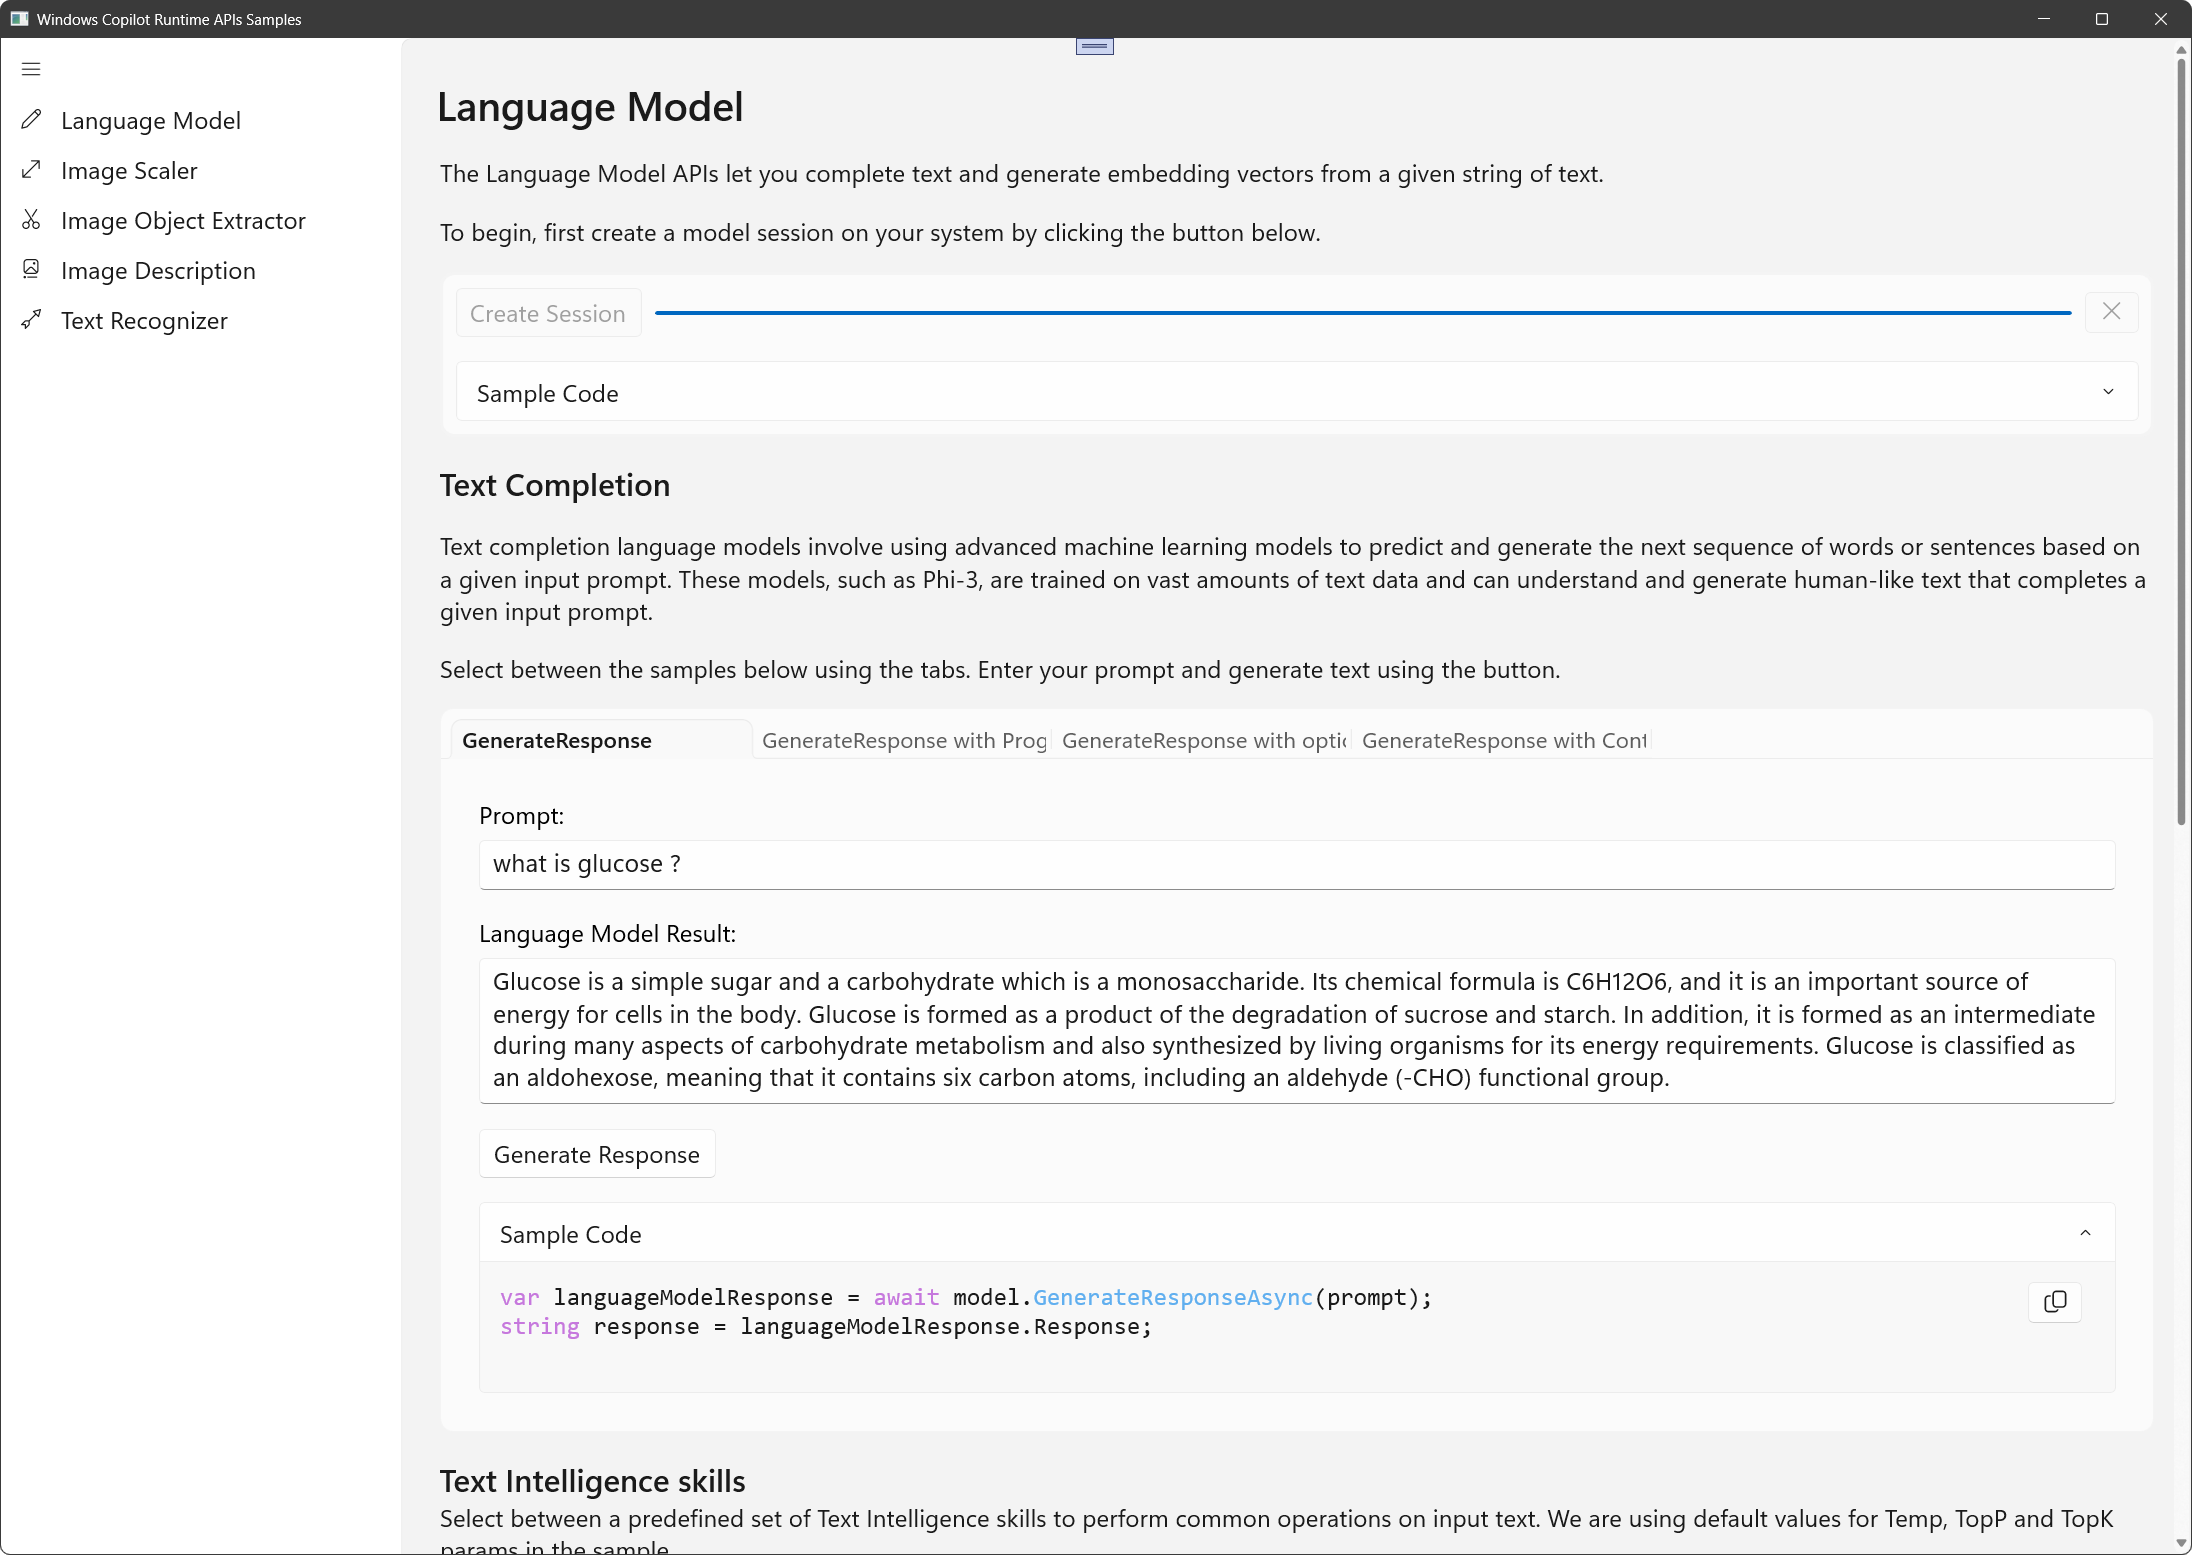Click the Image Description picture icon
2192x1555 pixels.
[32, 269]
